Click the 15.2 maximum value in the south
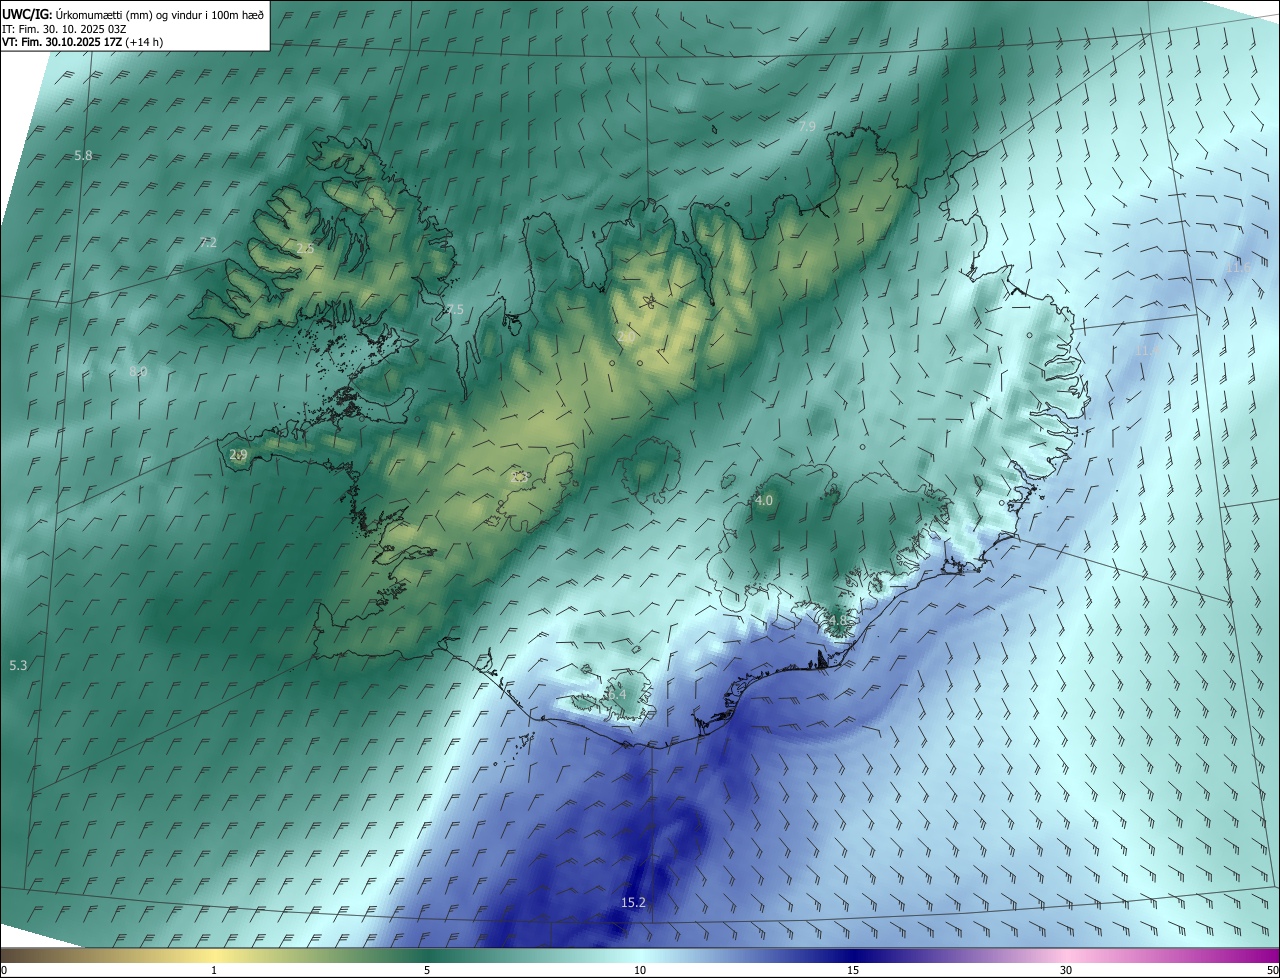This screenshot has height=978, width=1280. click(634, 903)
